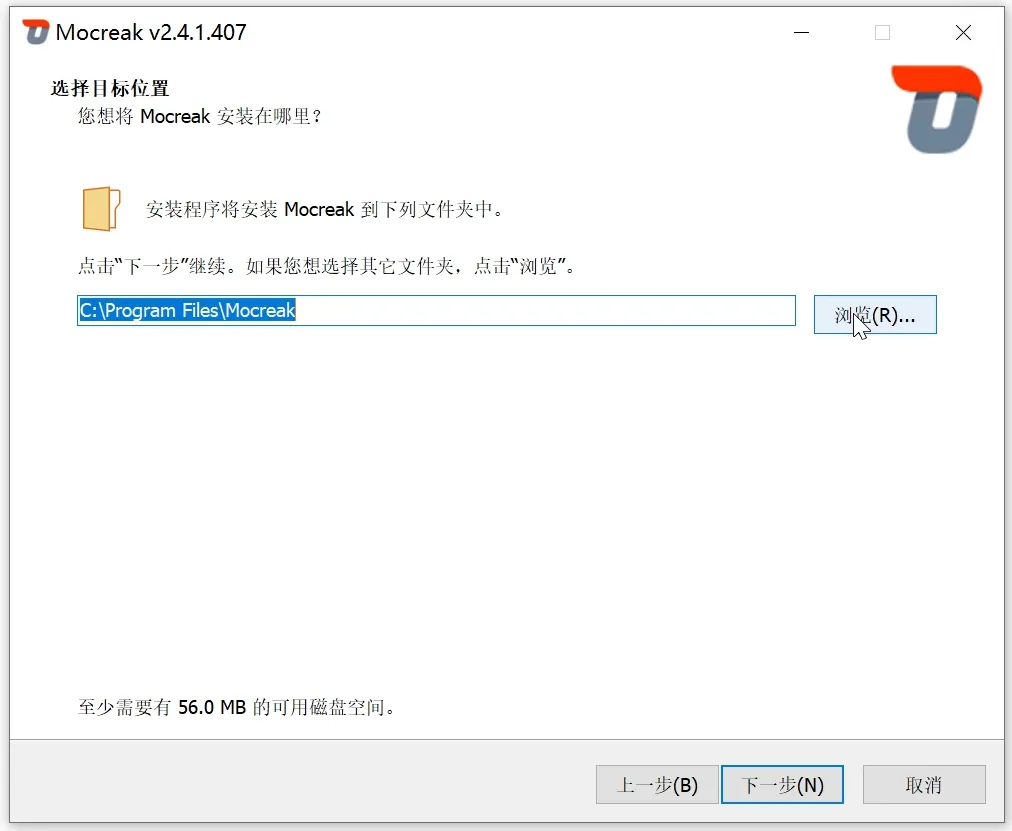Click the 您想将 Mocreak 安装在哪里 subtitle

[199, 116]
